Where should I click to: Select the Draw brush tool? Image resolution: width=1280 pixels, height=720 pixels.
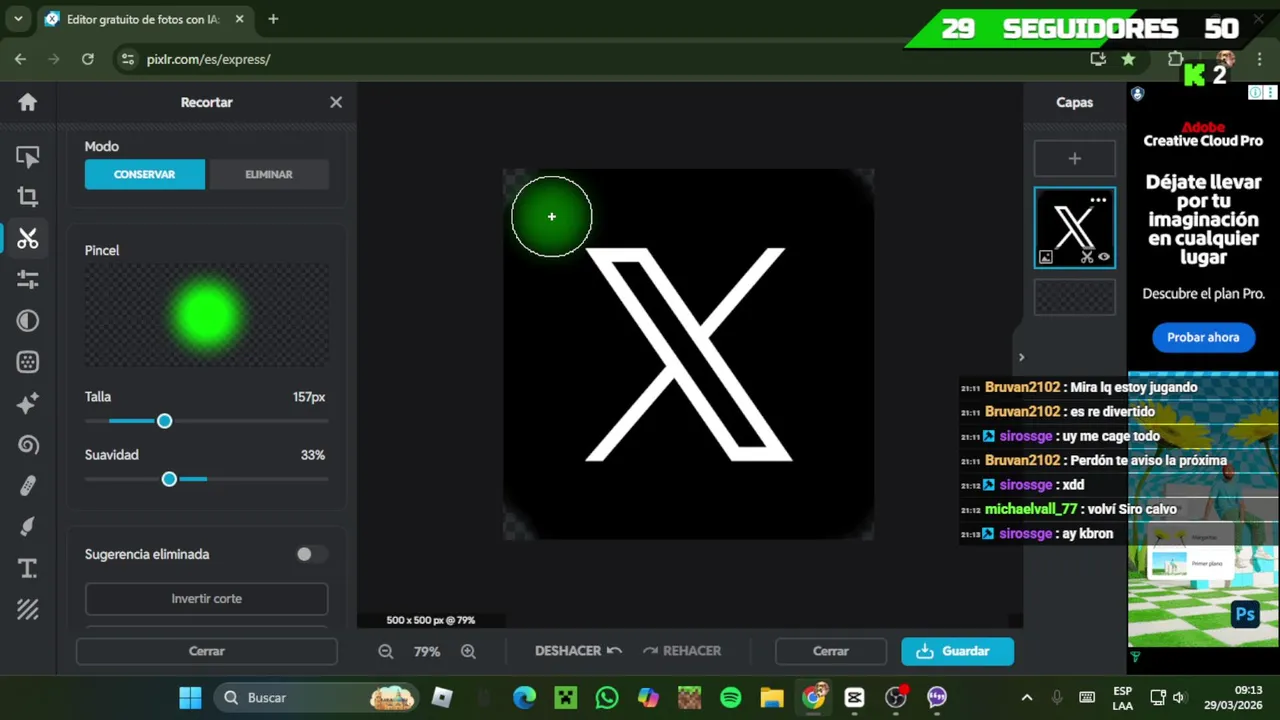coord(28,527)
